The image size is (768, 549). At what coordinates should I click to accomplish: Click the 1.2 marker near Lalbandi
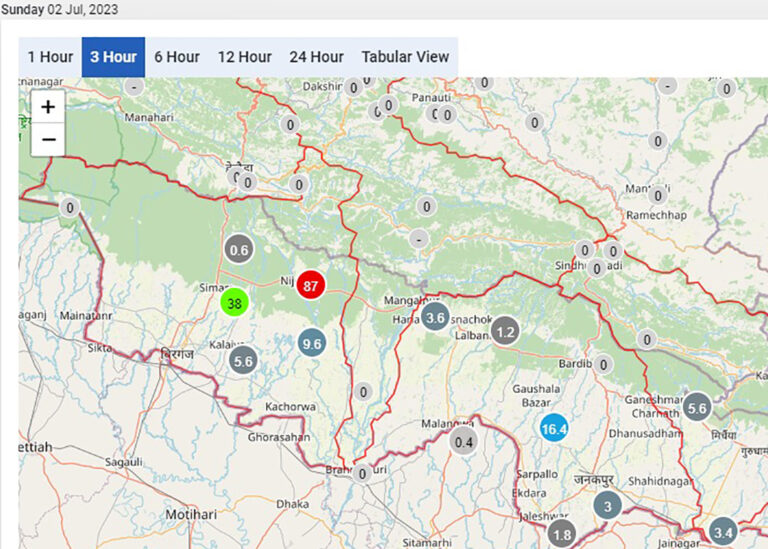pyautogui.click(x=506, y=331)
